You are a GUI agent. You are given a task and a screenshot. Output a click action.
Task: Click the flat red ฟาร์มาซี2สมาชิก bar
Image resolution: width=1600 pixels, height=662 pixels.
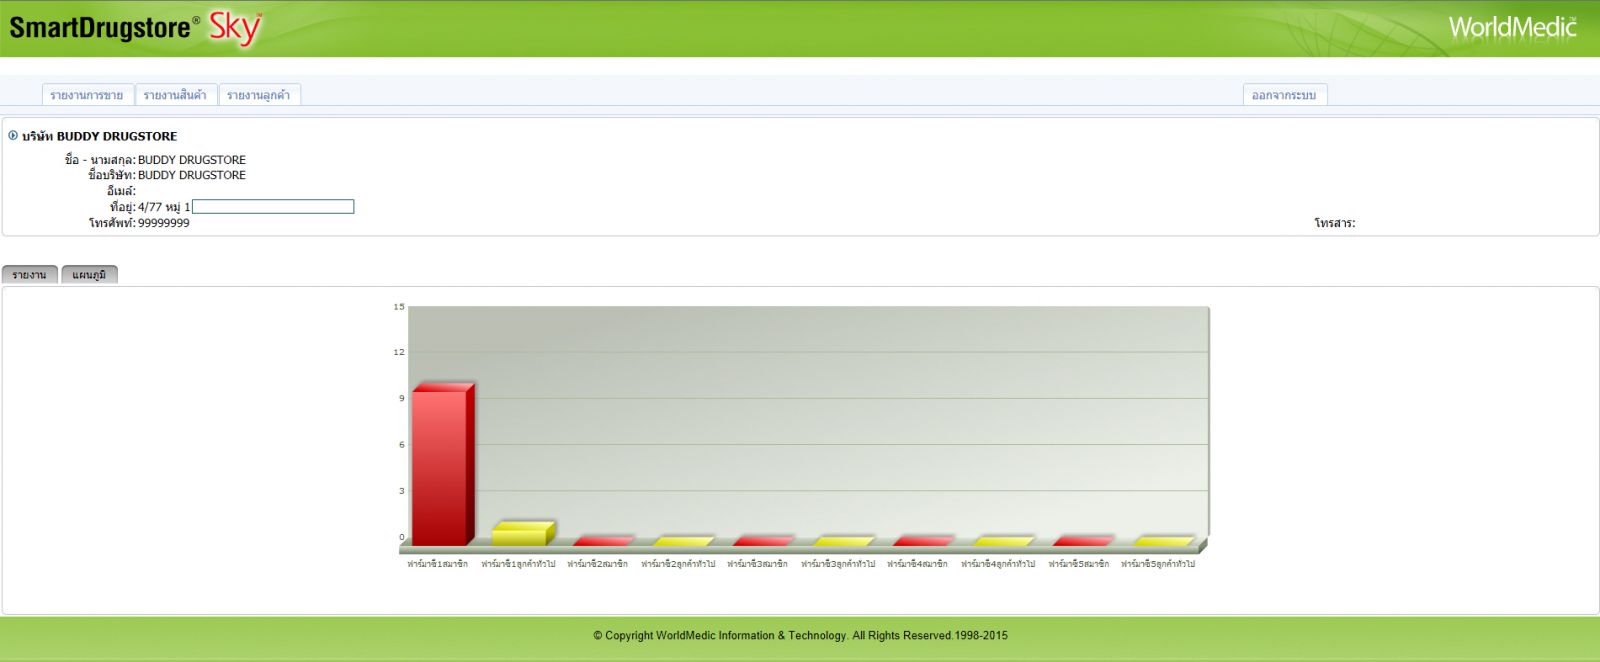[x=602, y=541]
